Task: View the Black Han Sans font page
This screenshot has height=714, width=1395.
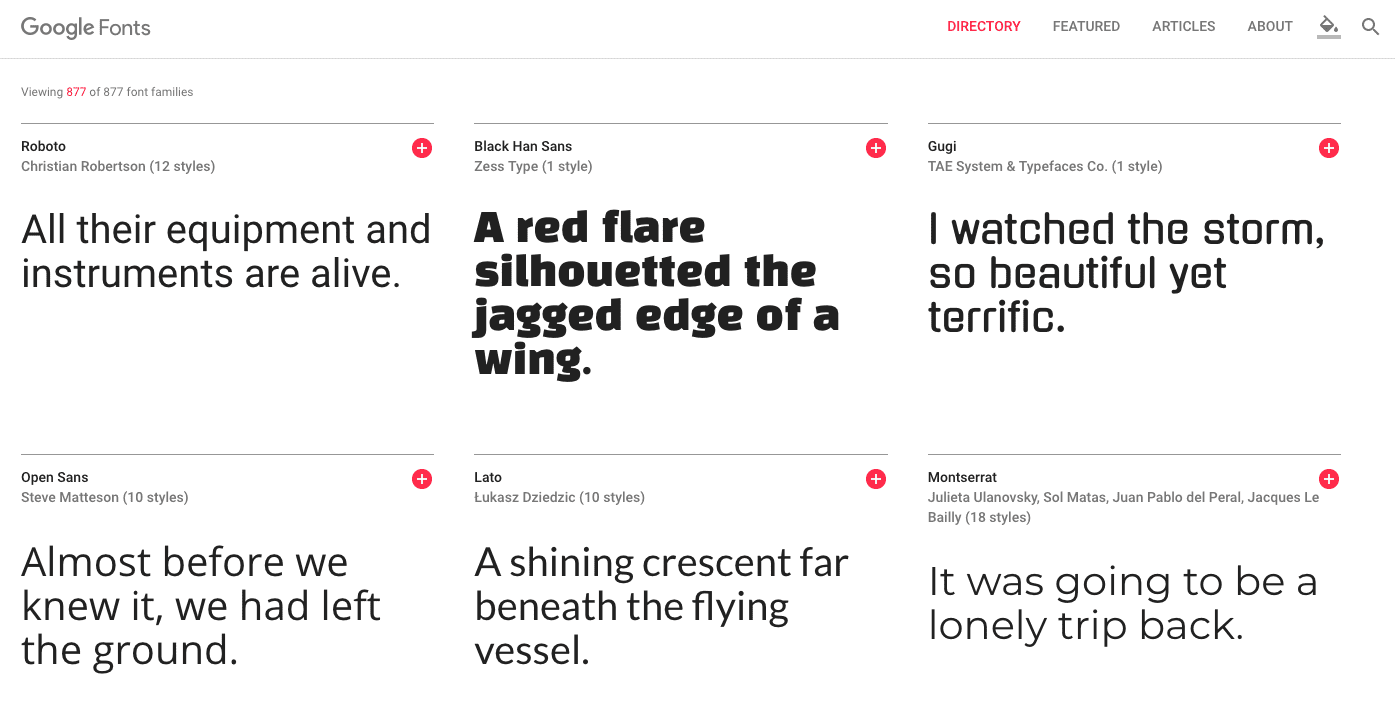Action: pos(523,146)
